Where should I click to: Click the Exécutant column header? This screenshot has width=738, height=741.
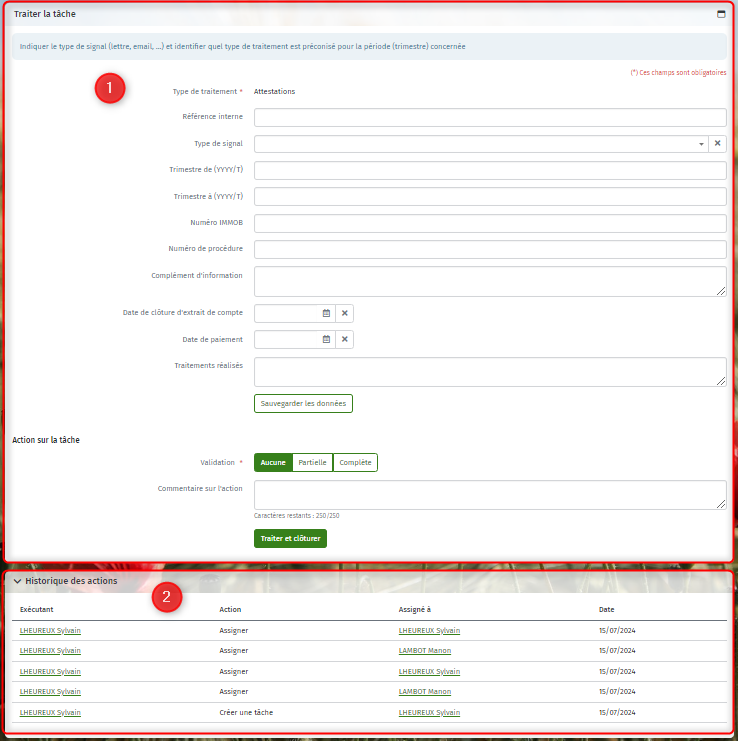(36, 610)
